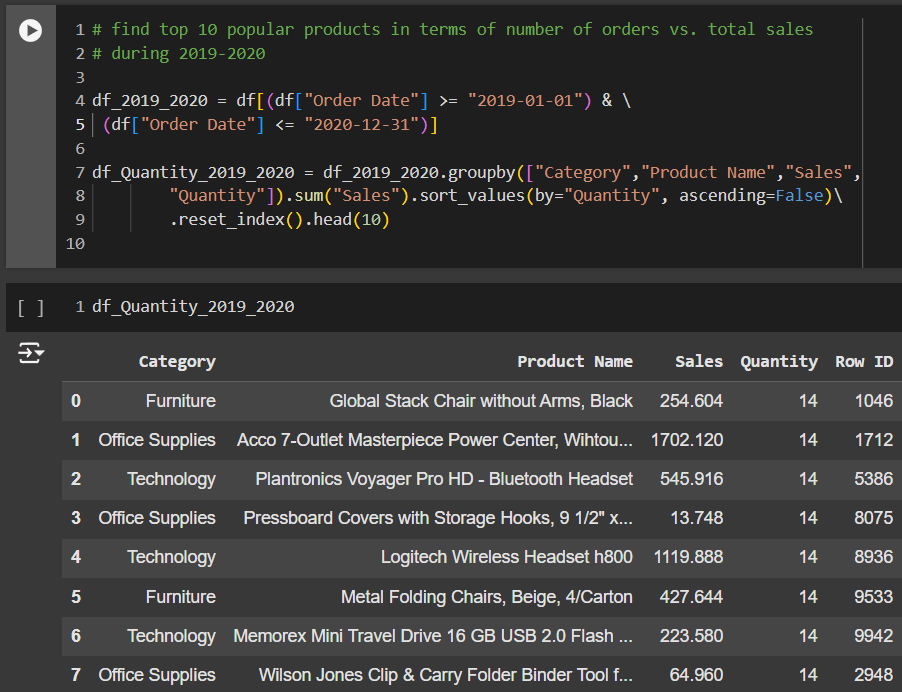Viewport: 902px width, 692px height.
Task: Select row index 0 in the table
Action: 76,401
